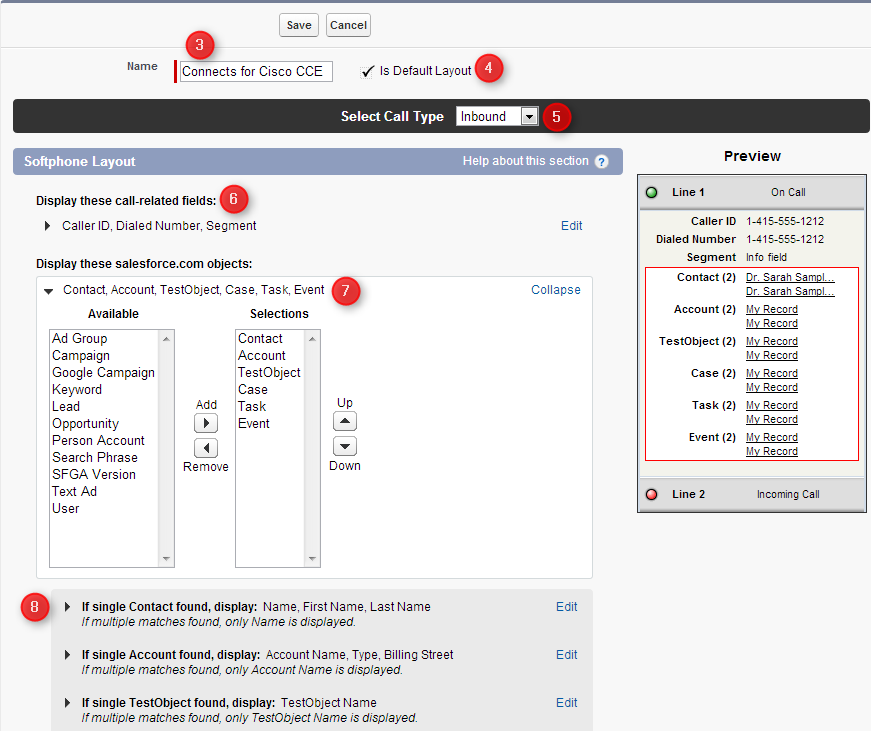
Task: Select Case in Selections list
Action: [x=253, y=389]
